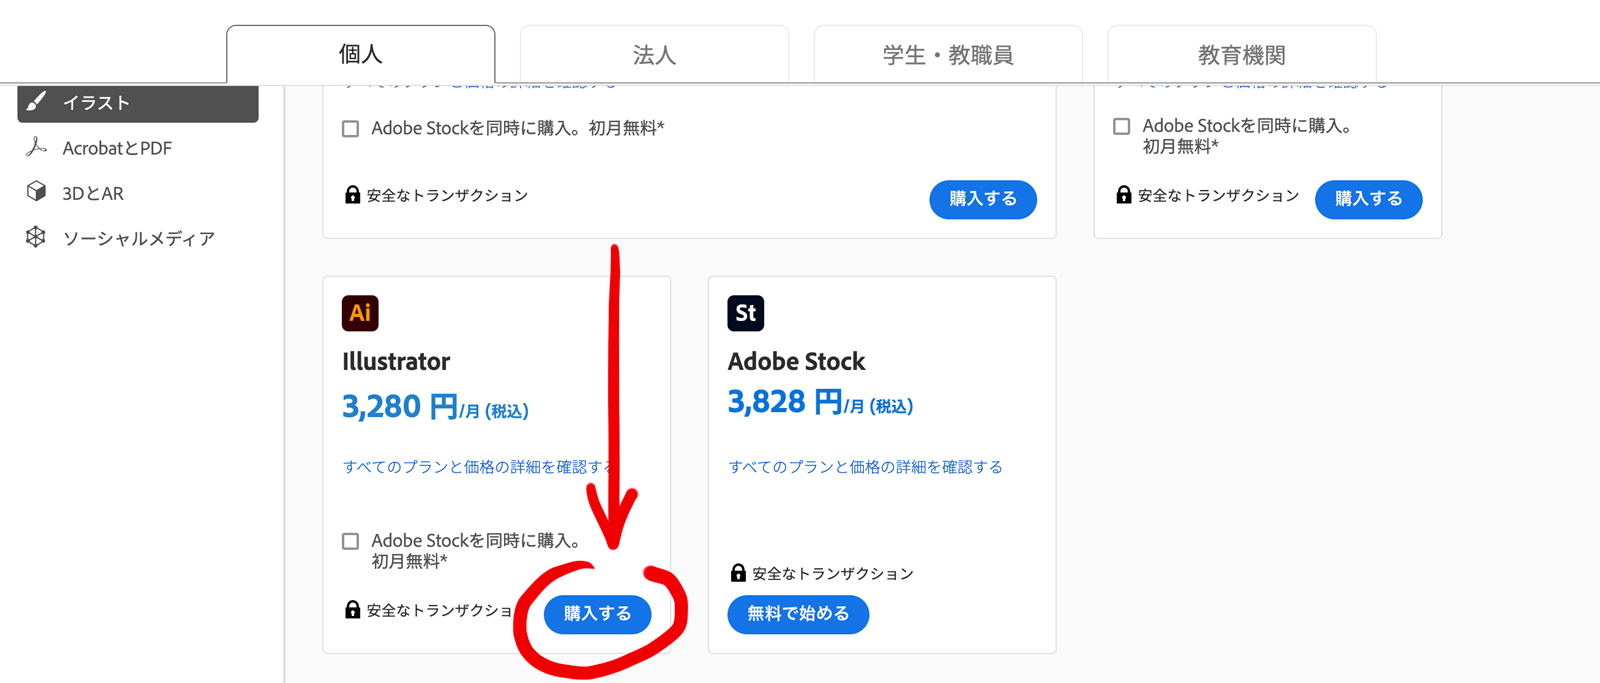Enable Adobe Stock checkbox in Illustrator card
The image size is (1600, 683).
click(x=351, y=541)
